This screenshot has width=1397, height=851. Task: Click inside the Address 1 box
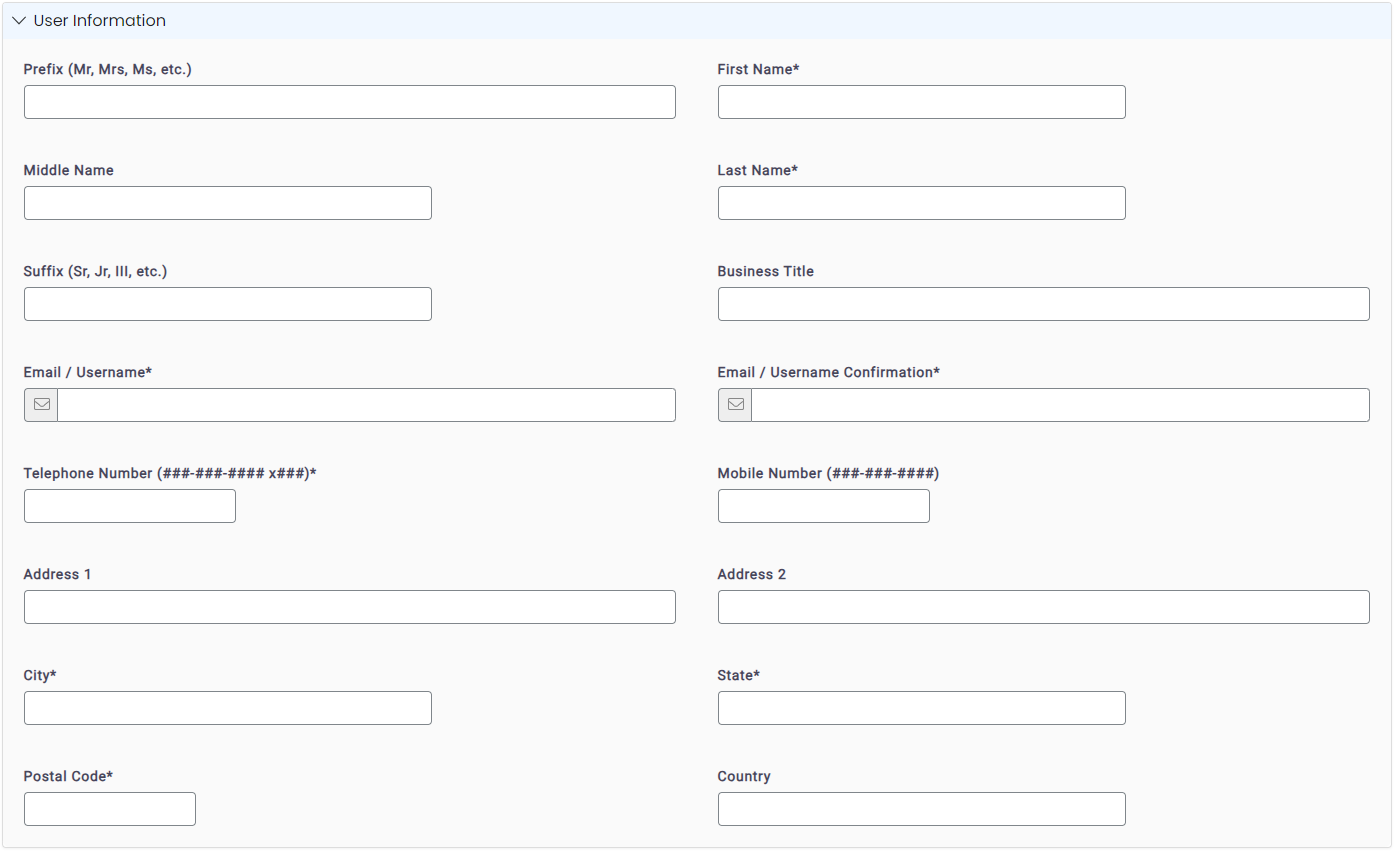tap(349, 606)
